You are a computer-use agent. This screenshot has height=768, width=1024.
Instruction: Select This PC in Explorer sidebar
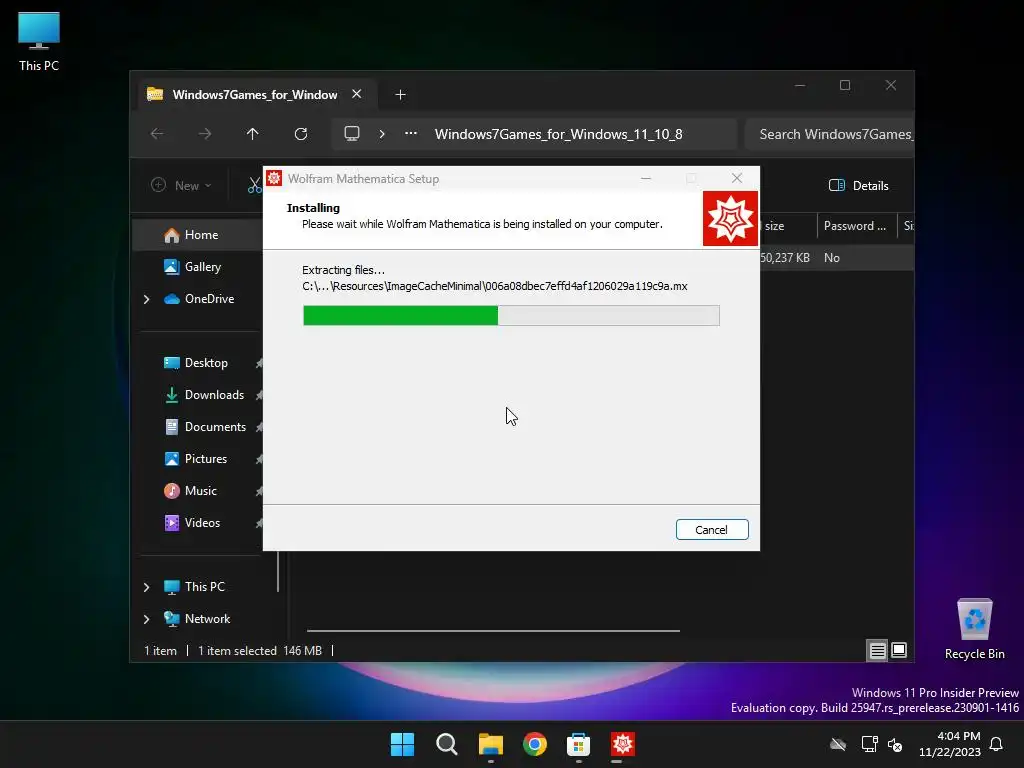coord(202,587)
